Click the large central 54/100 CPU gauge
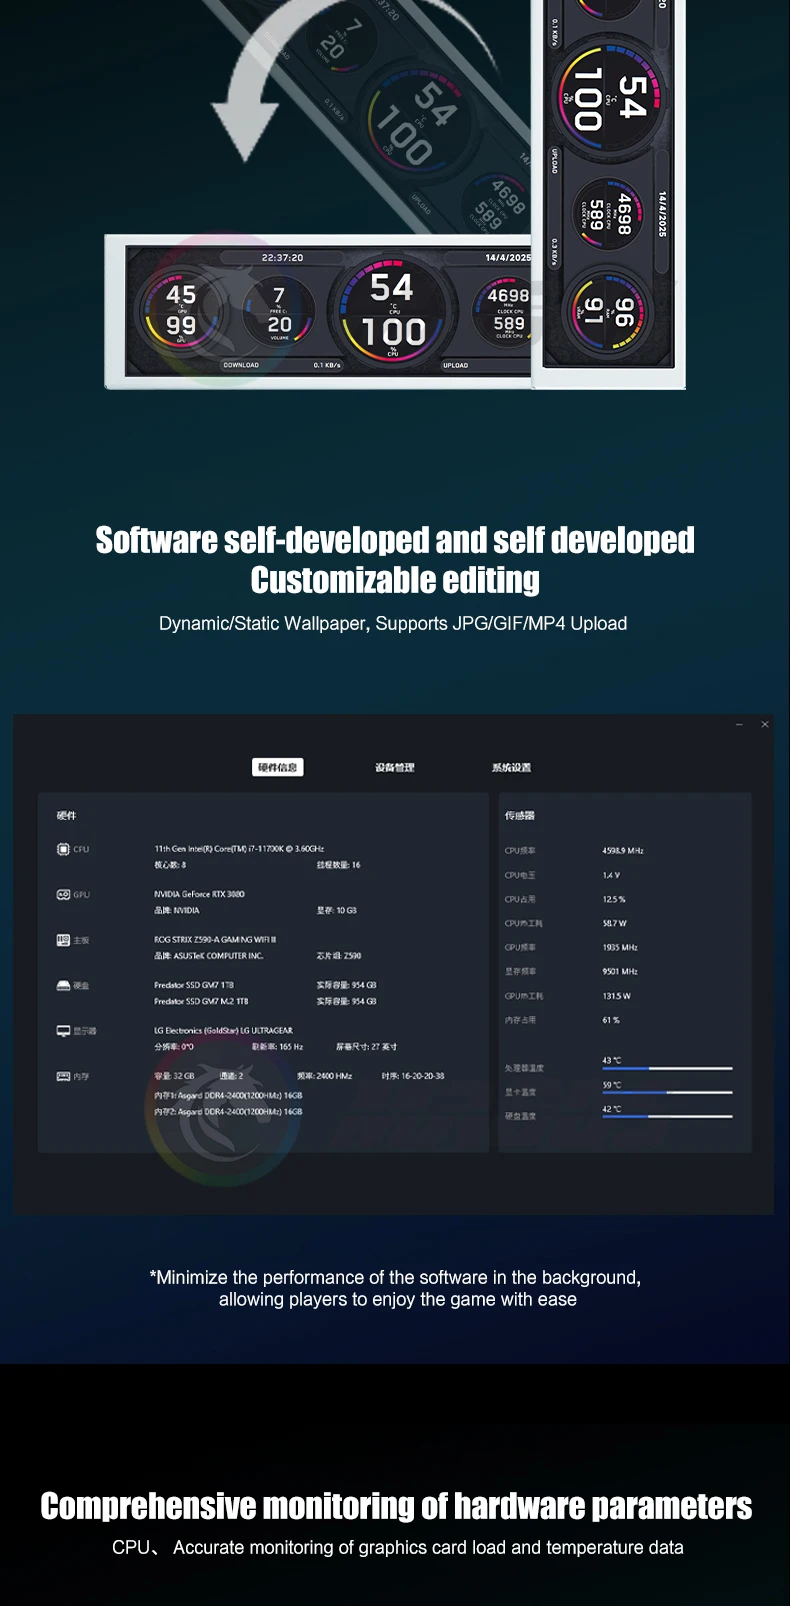This screenshot has width=790, height=1606. 393,310
